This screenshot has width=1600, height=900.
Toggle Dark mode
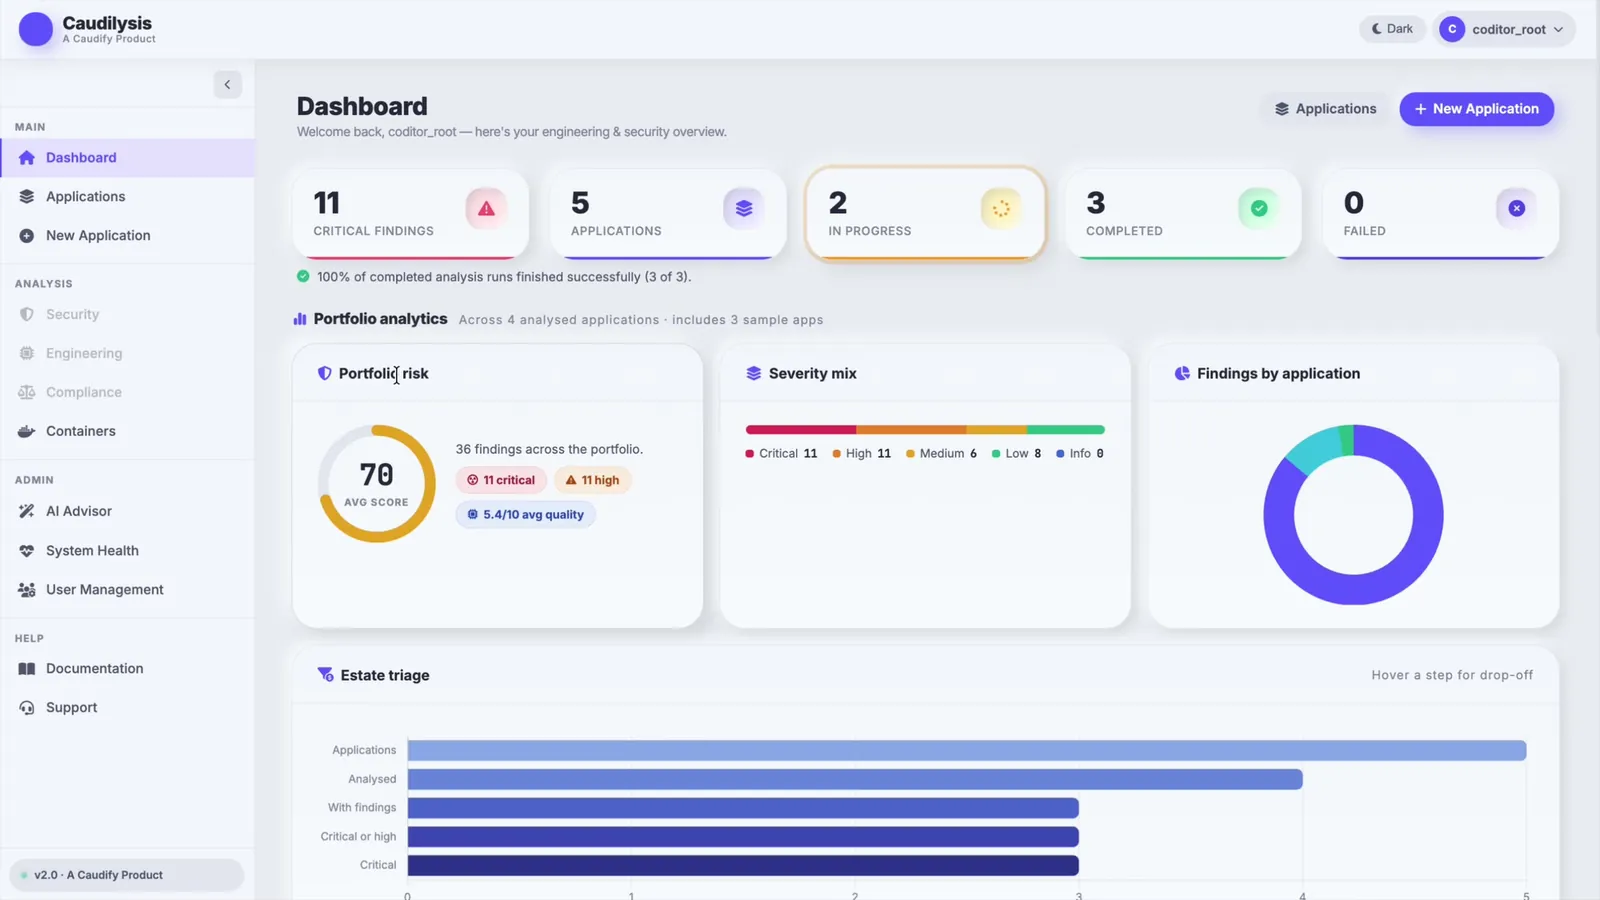1392,29
